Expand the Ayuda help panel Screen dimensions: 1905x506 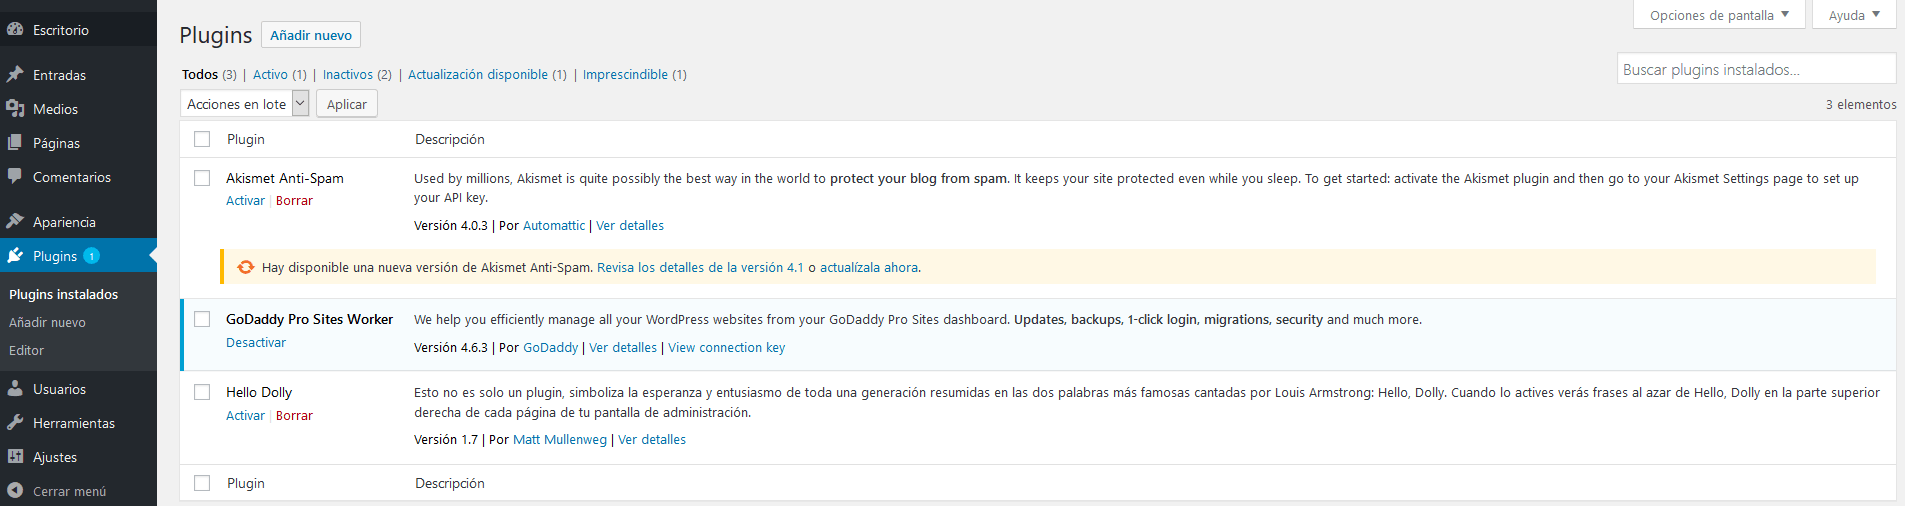pos(1854,15)
